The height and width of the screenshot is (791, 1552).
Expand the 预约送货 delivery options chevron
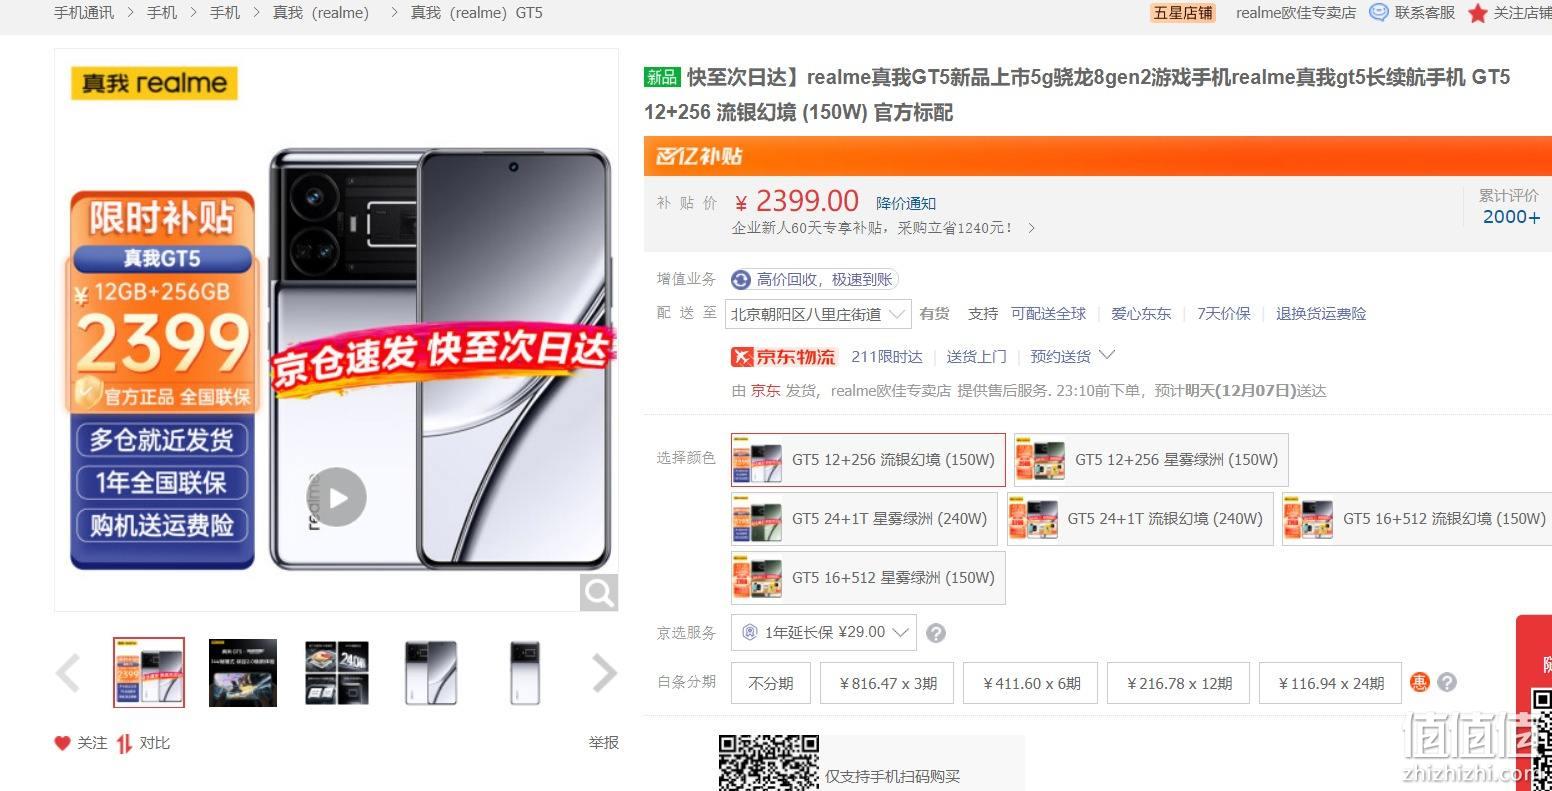(1107, 355)
